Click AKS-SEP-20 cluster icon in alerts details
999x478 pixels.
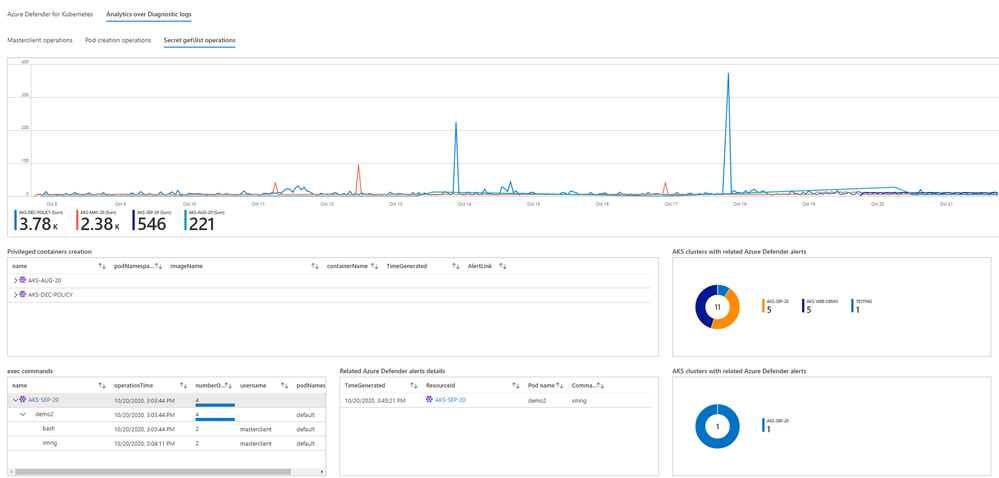[429, 400]
